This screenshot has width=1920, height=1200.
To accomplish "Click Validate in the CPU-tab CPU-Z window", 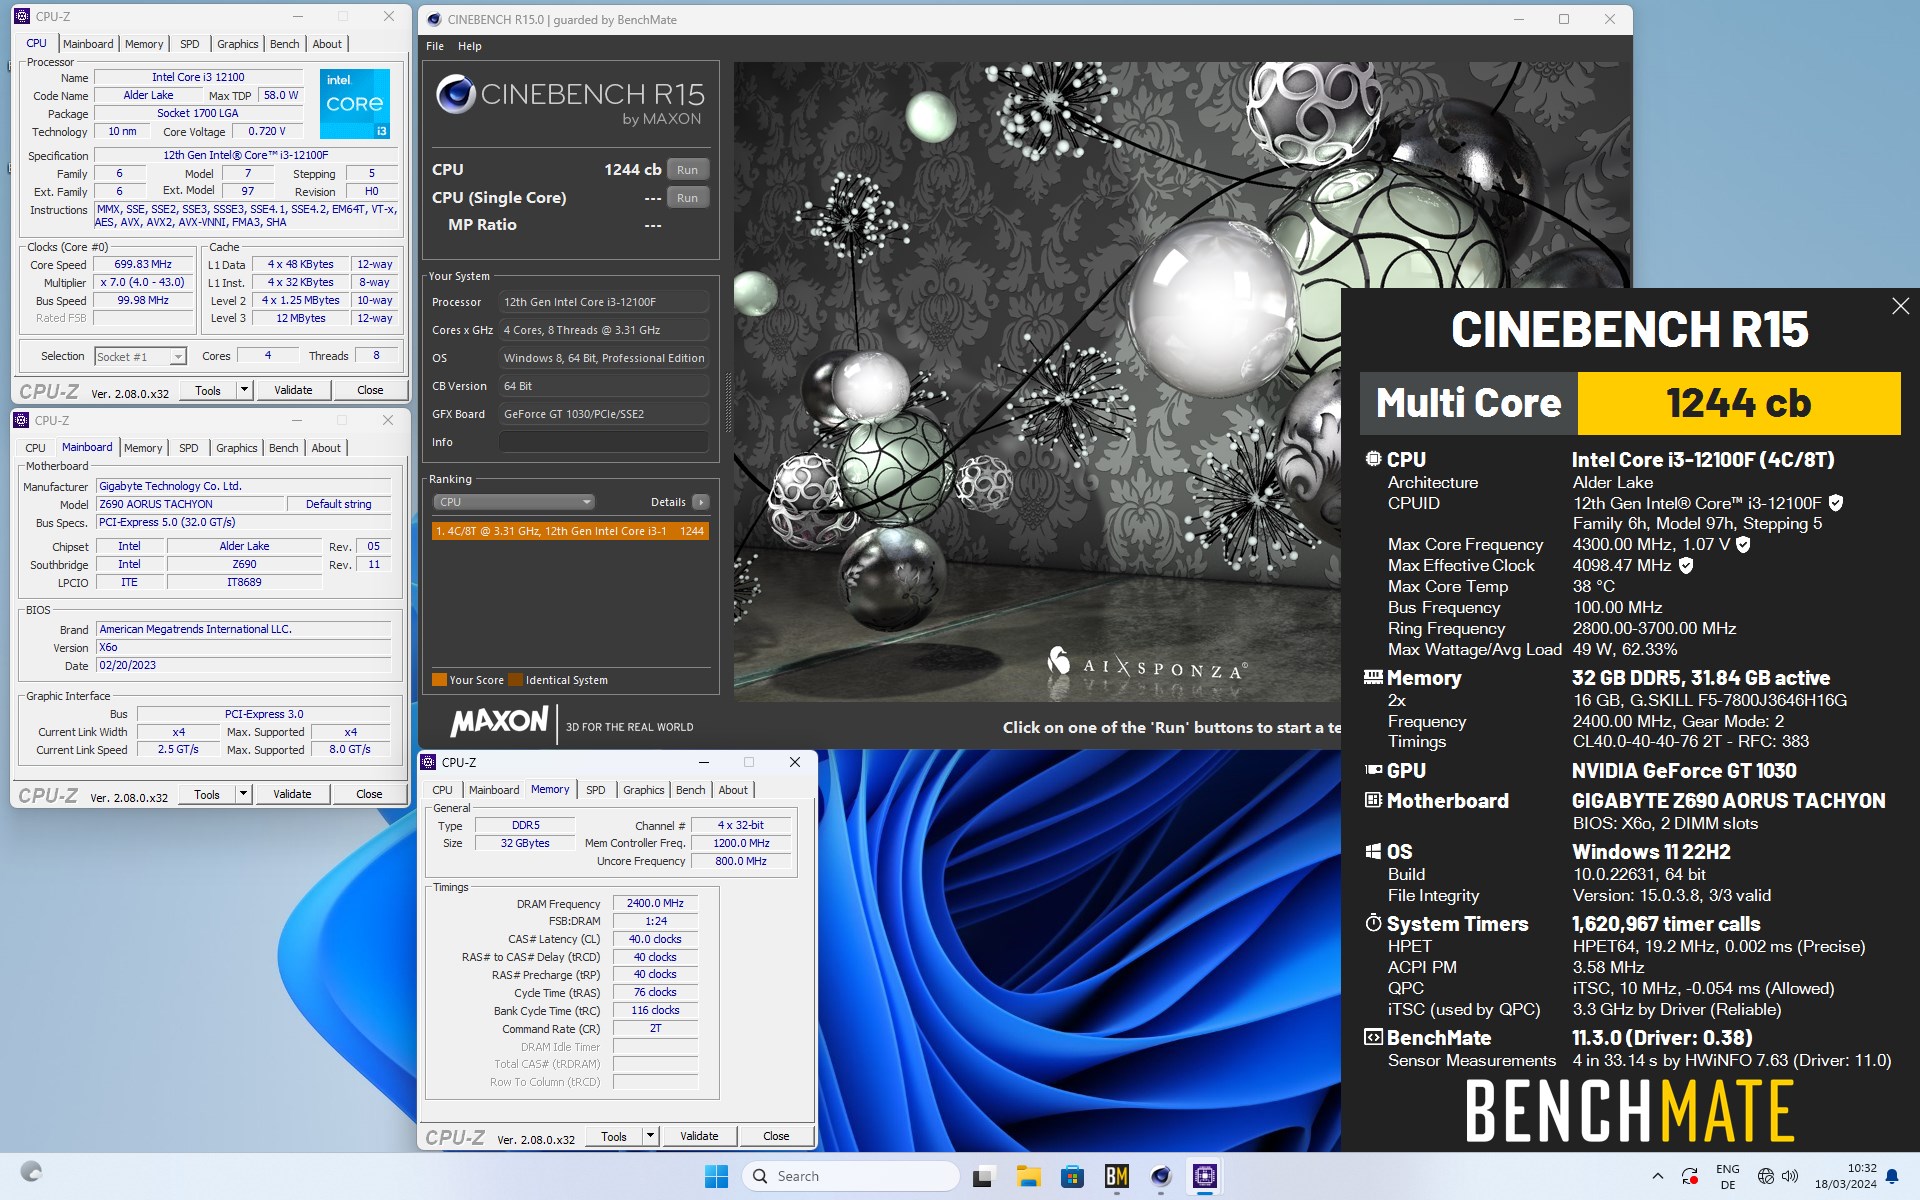I will [293, 390].
